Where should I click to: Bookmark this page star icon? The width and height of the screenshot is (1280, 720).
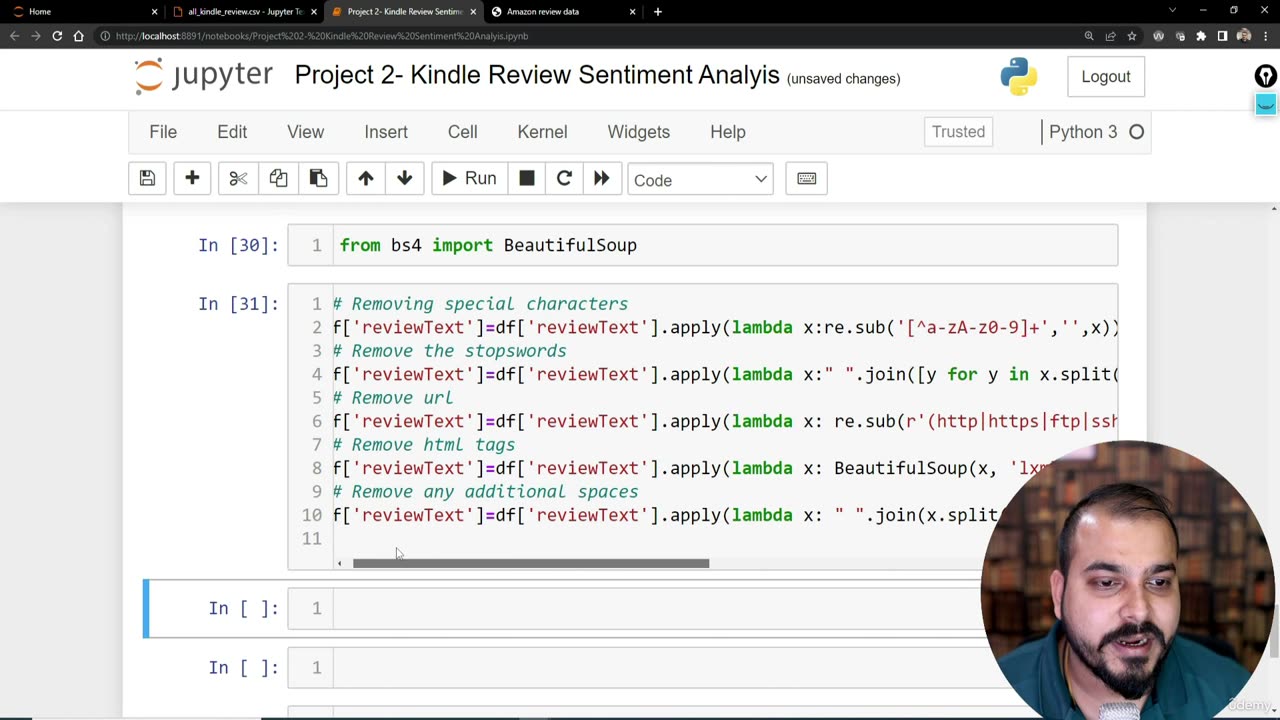pyautogui.click(x=1132, y=36)
